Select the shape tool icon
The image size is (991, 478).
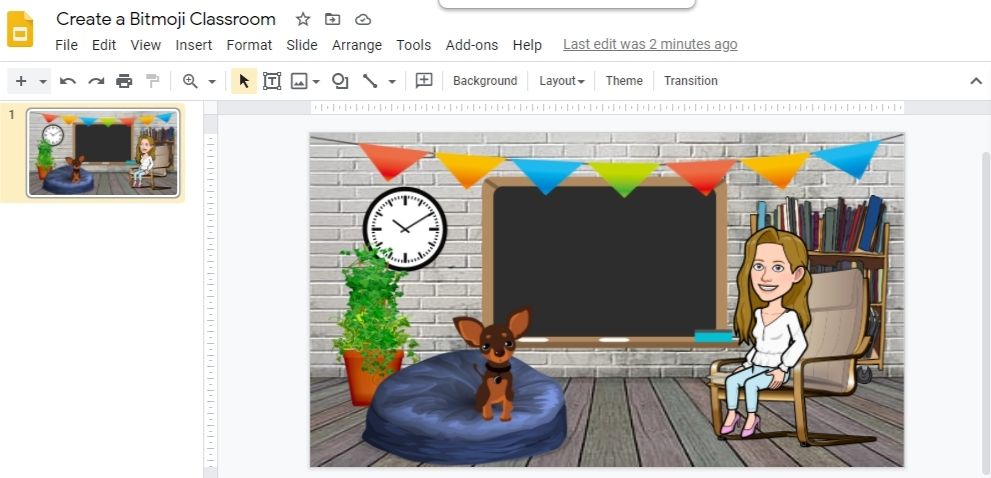pyautogui.click(x=340, y=81)
